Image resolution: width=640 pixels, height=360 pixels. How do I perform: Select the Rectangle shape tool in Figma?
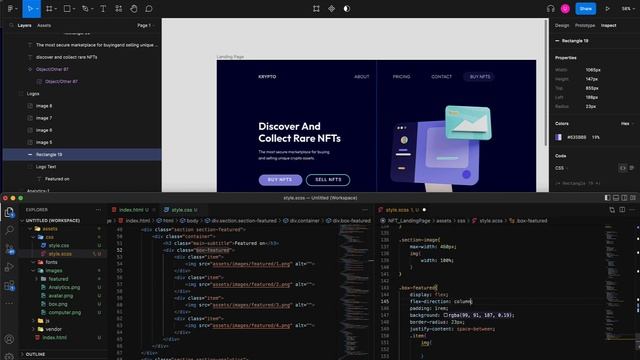[67, 9]
